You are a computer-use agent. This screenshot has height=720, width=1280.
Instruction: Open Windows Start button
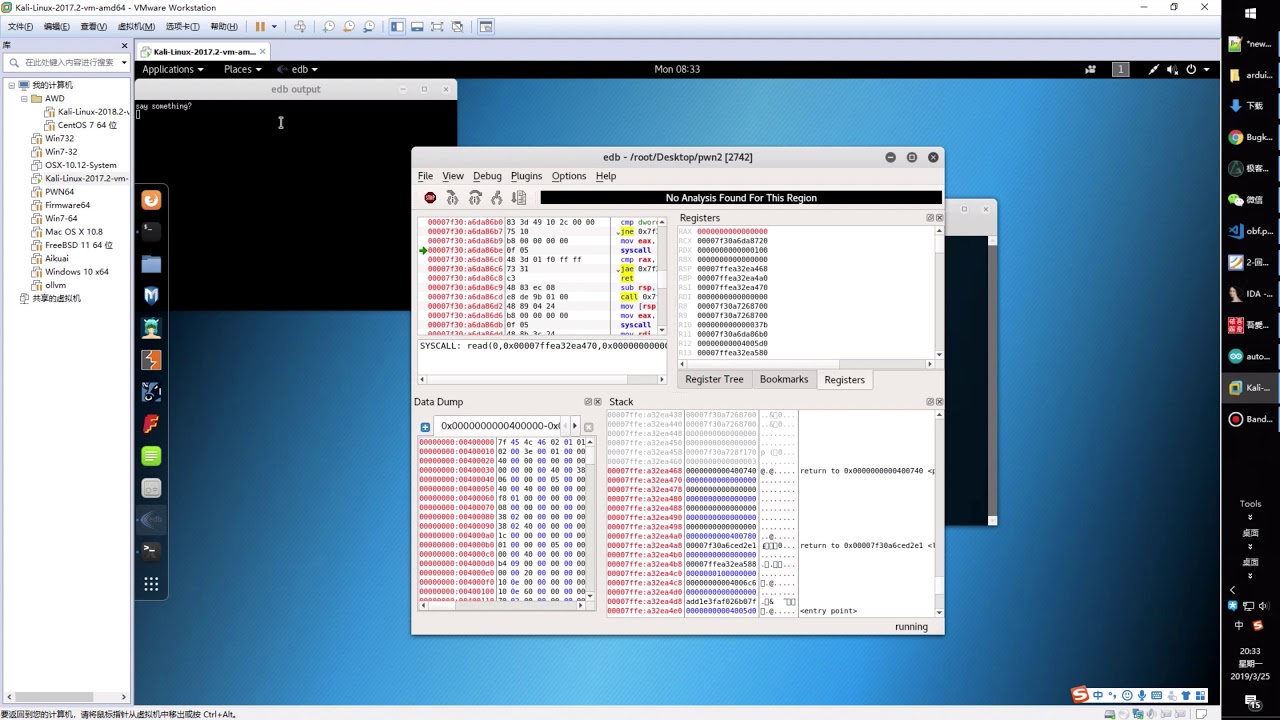pos(1250,13)
